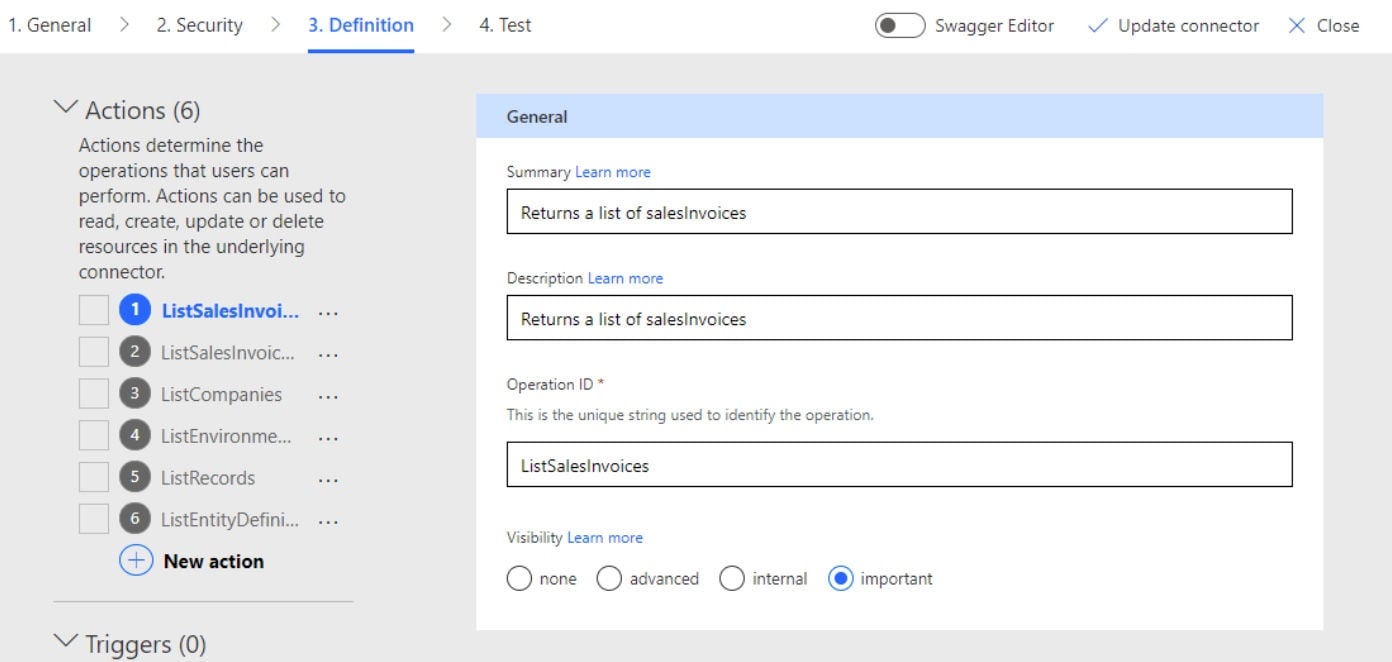Viewport: 1392px width, 662px height.
Task: Click the plus icon for New action
Action: click(x=135, y=561)
